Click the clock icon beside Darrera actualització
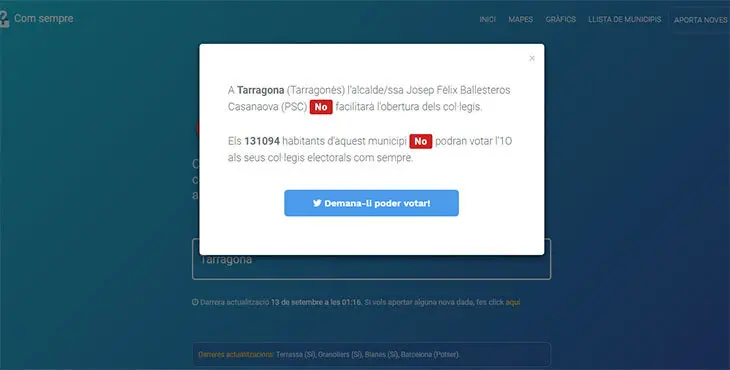This screenshot has height=370, width=730. click(x=195, y=302)
